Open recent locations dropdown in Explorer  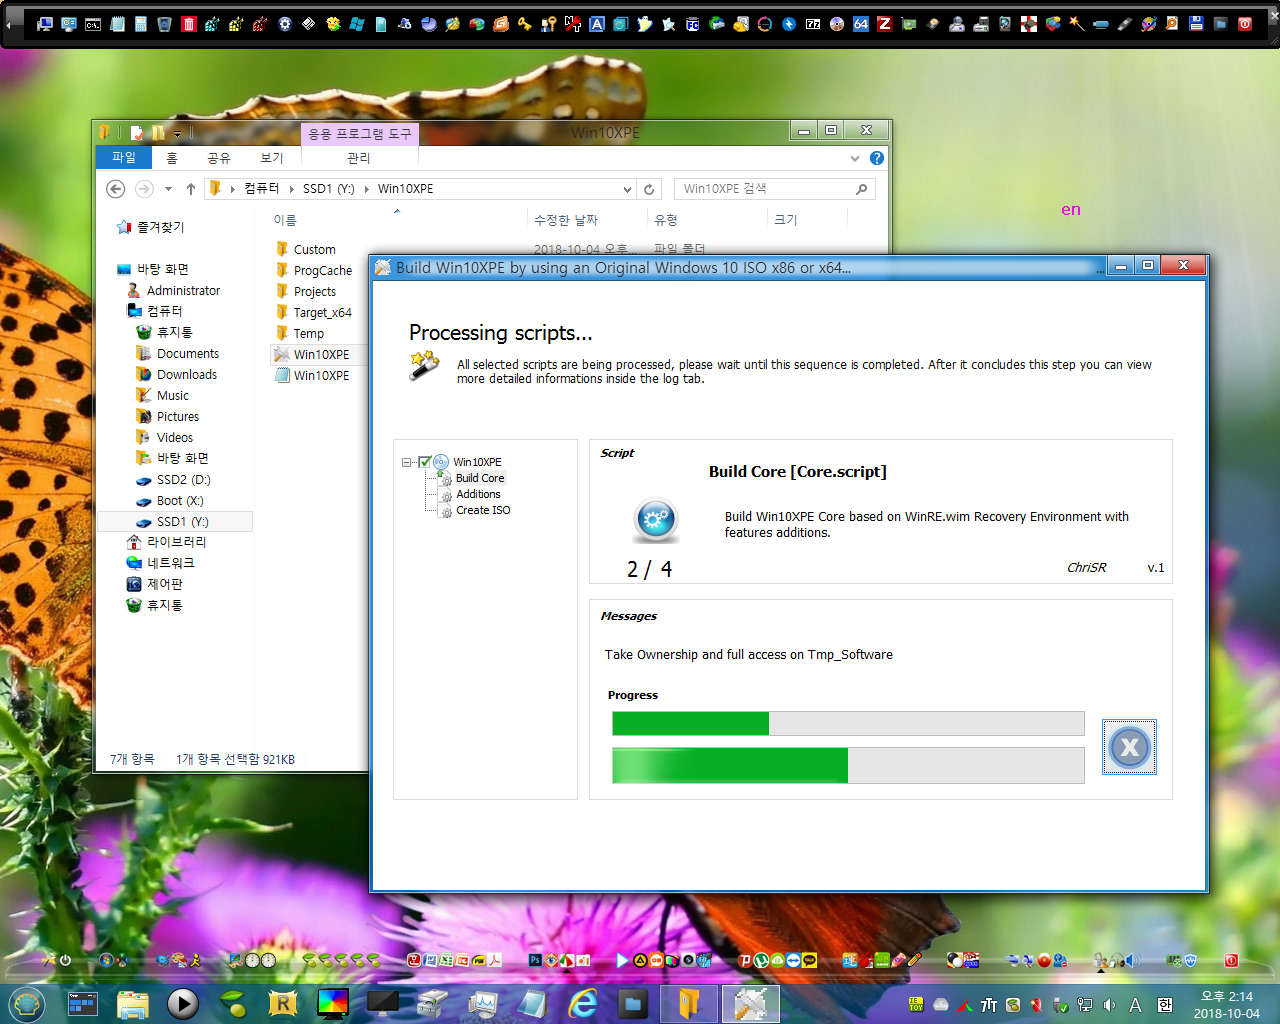click(x=168, y=189)
